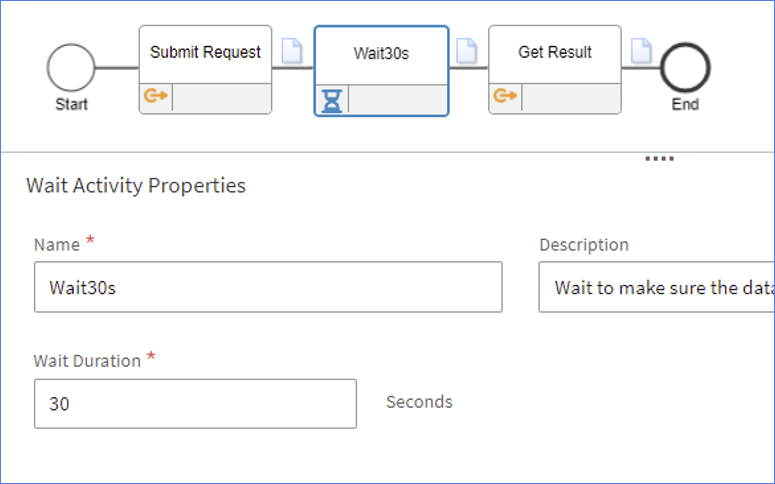Open the document icon after Submit Request

[291, 51]
